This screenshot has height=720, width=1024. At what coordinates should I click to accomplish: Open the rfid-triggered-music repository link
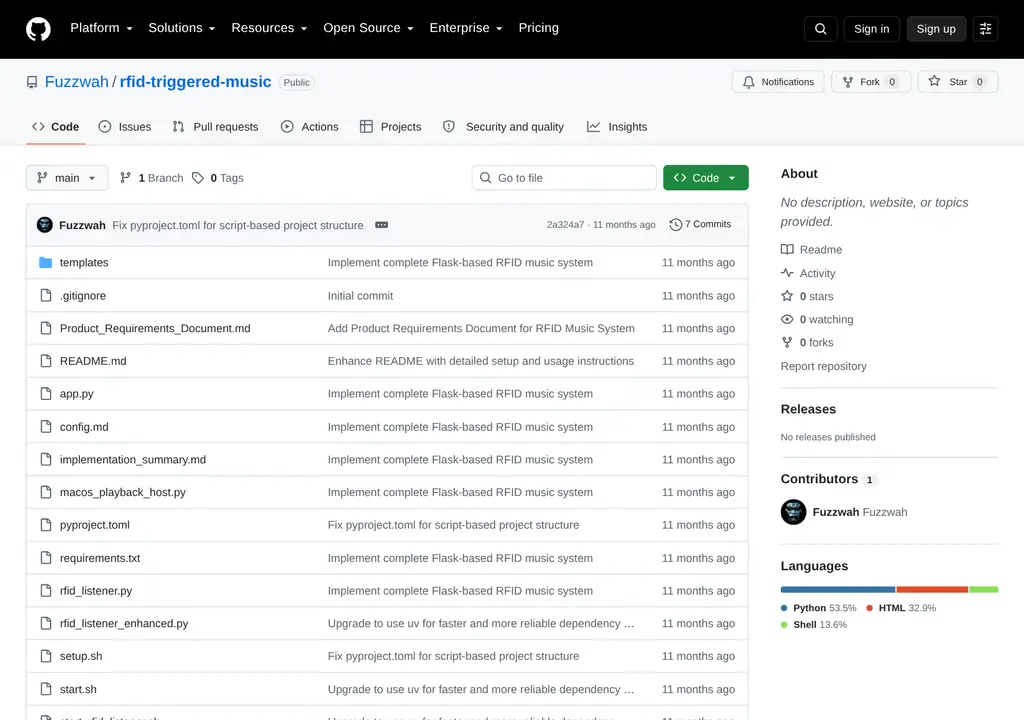tap(195, 82)
